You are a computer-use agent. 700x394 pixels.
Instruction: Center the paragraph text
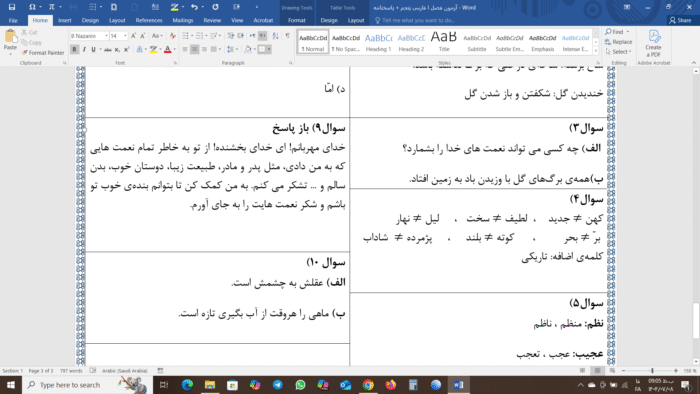point(195,50)
